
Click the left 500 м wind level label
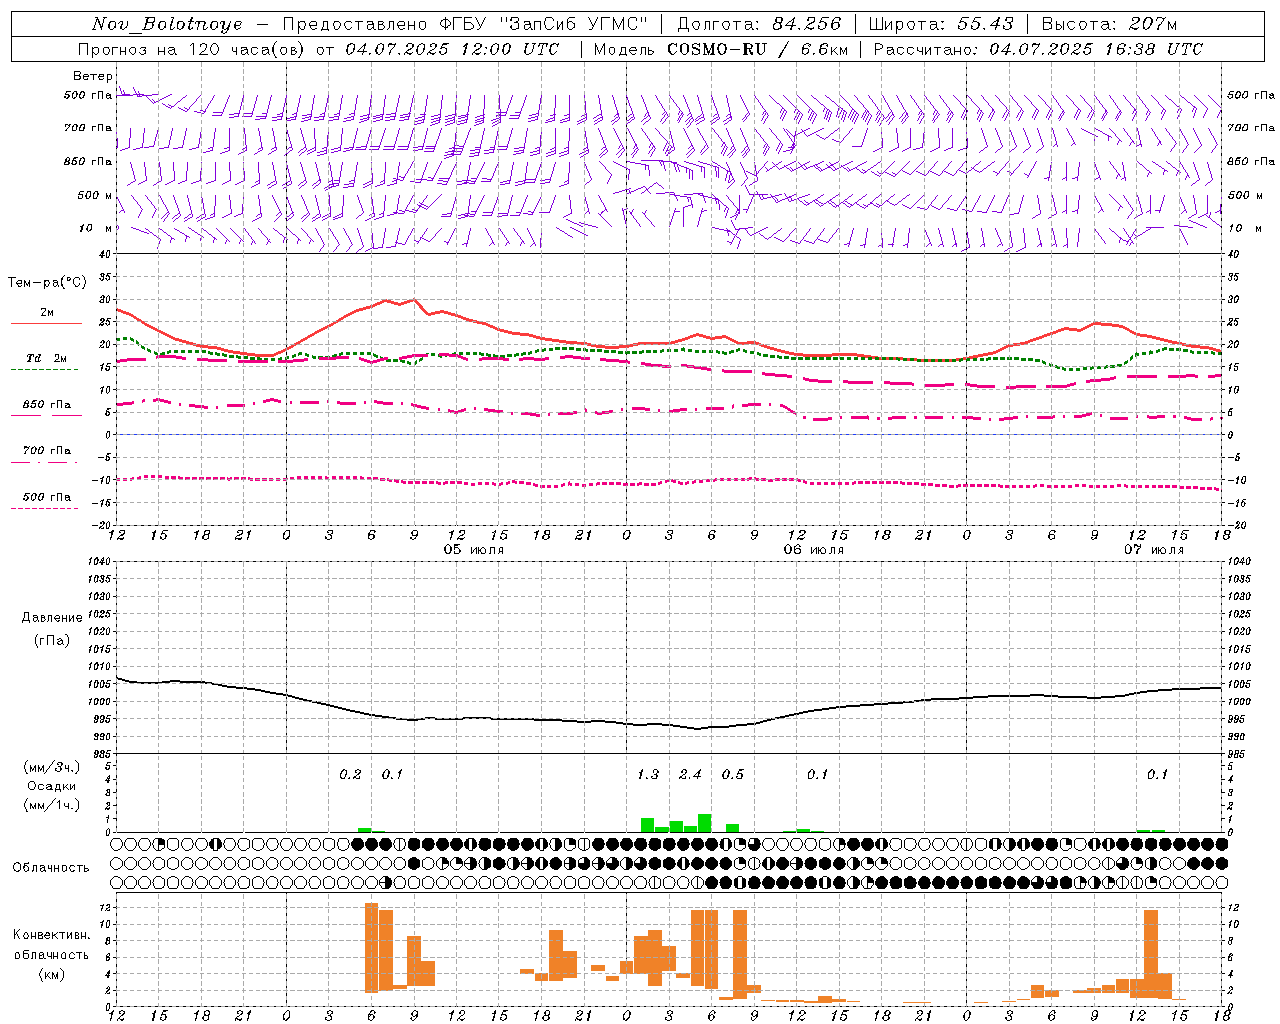pyautogui.click(x=94, y=195)
